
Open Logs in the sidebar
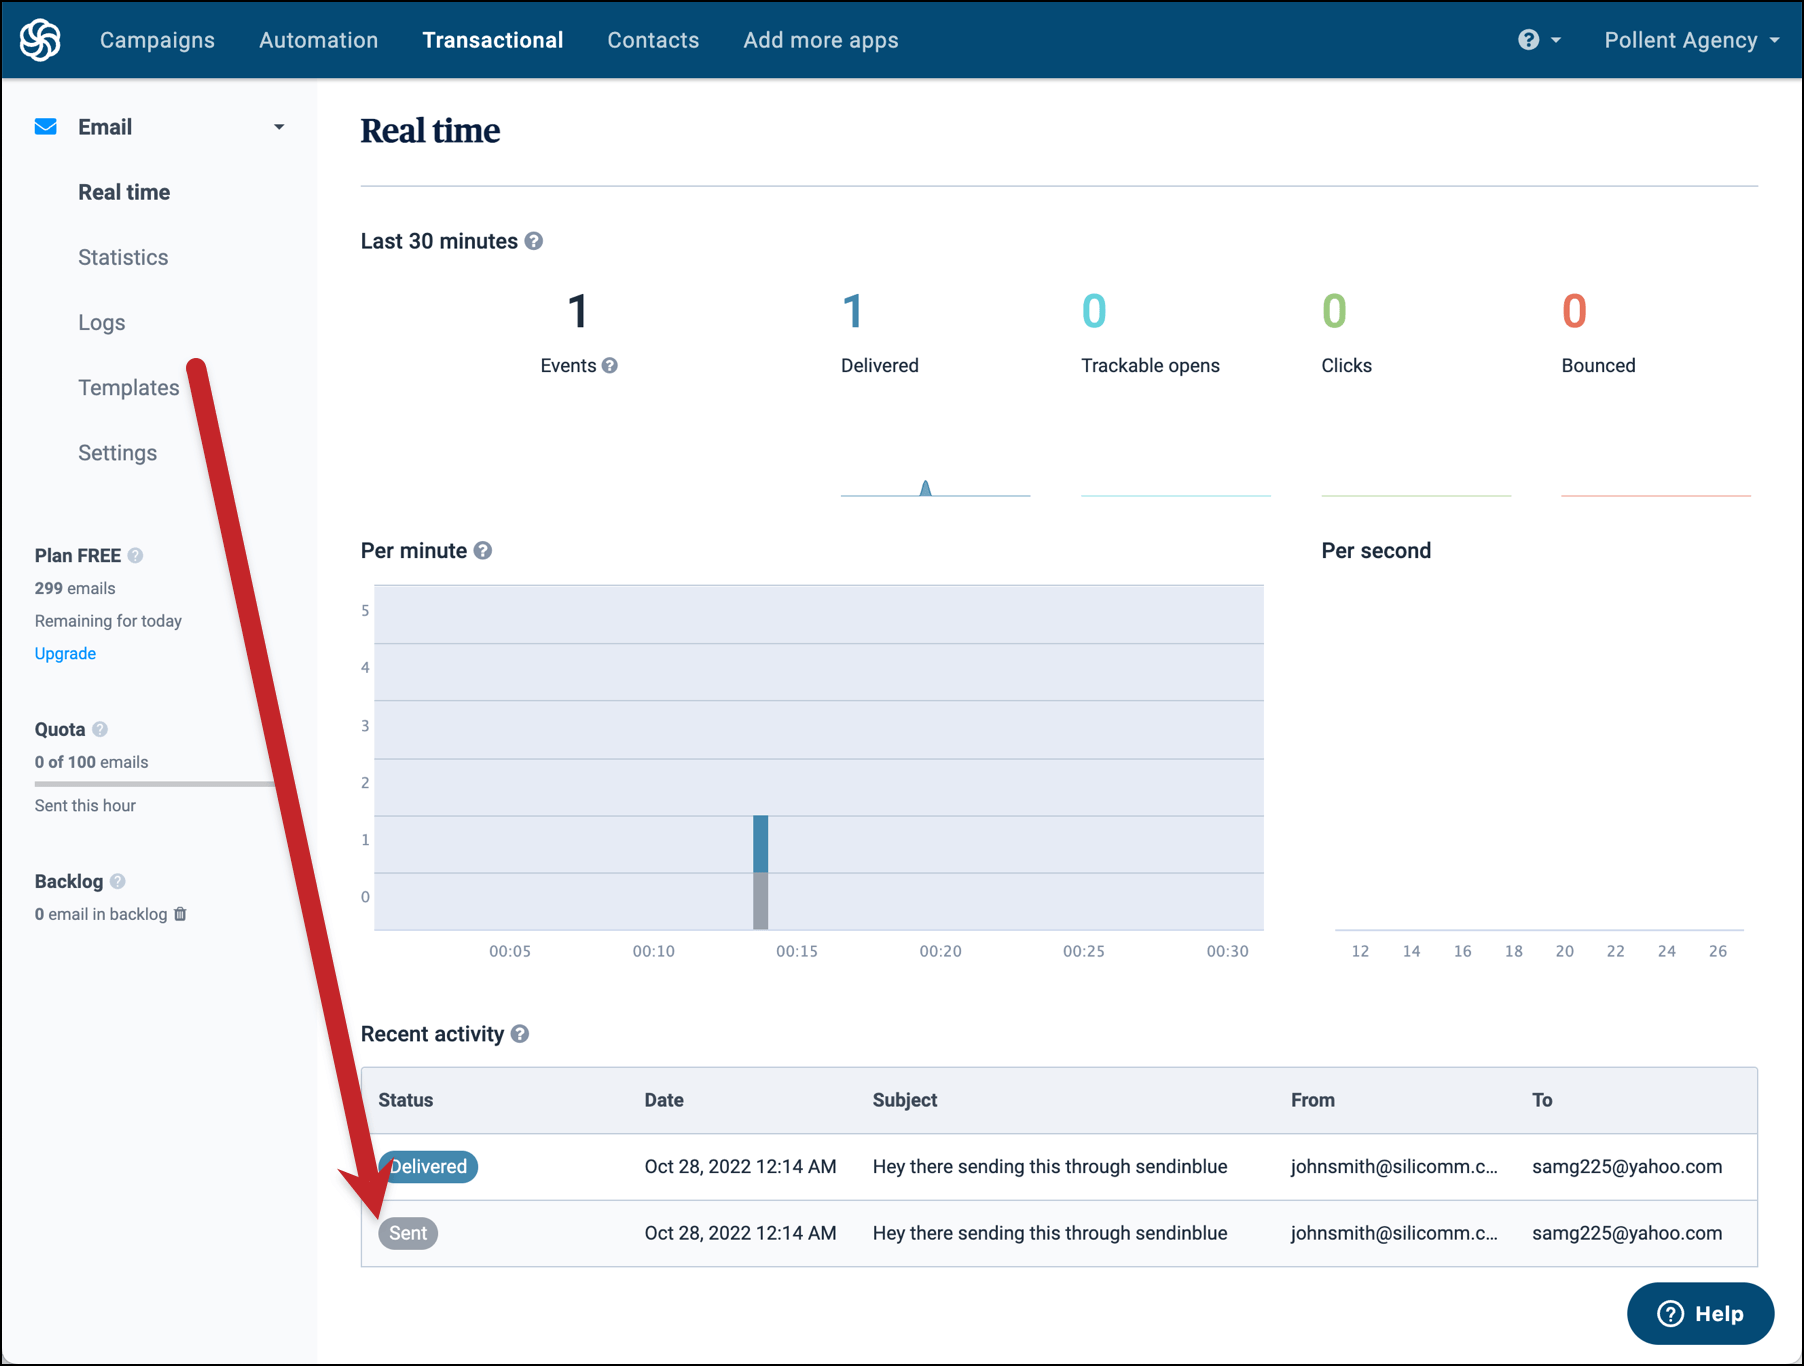point(102,322)
